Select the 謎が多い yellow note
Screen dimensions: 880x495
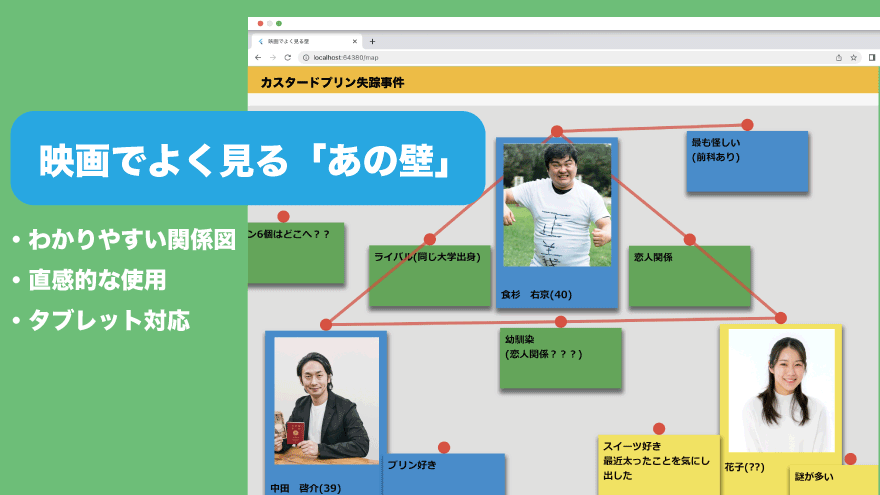[x=834, y=480]
